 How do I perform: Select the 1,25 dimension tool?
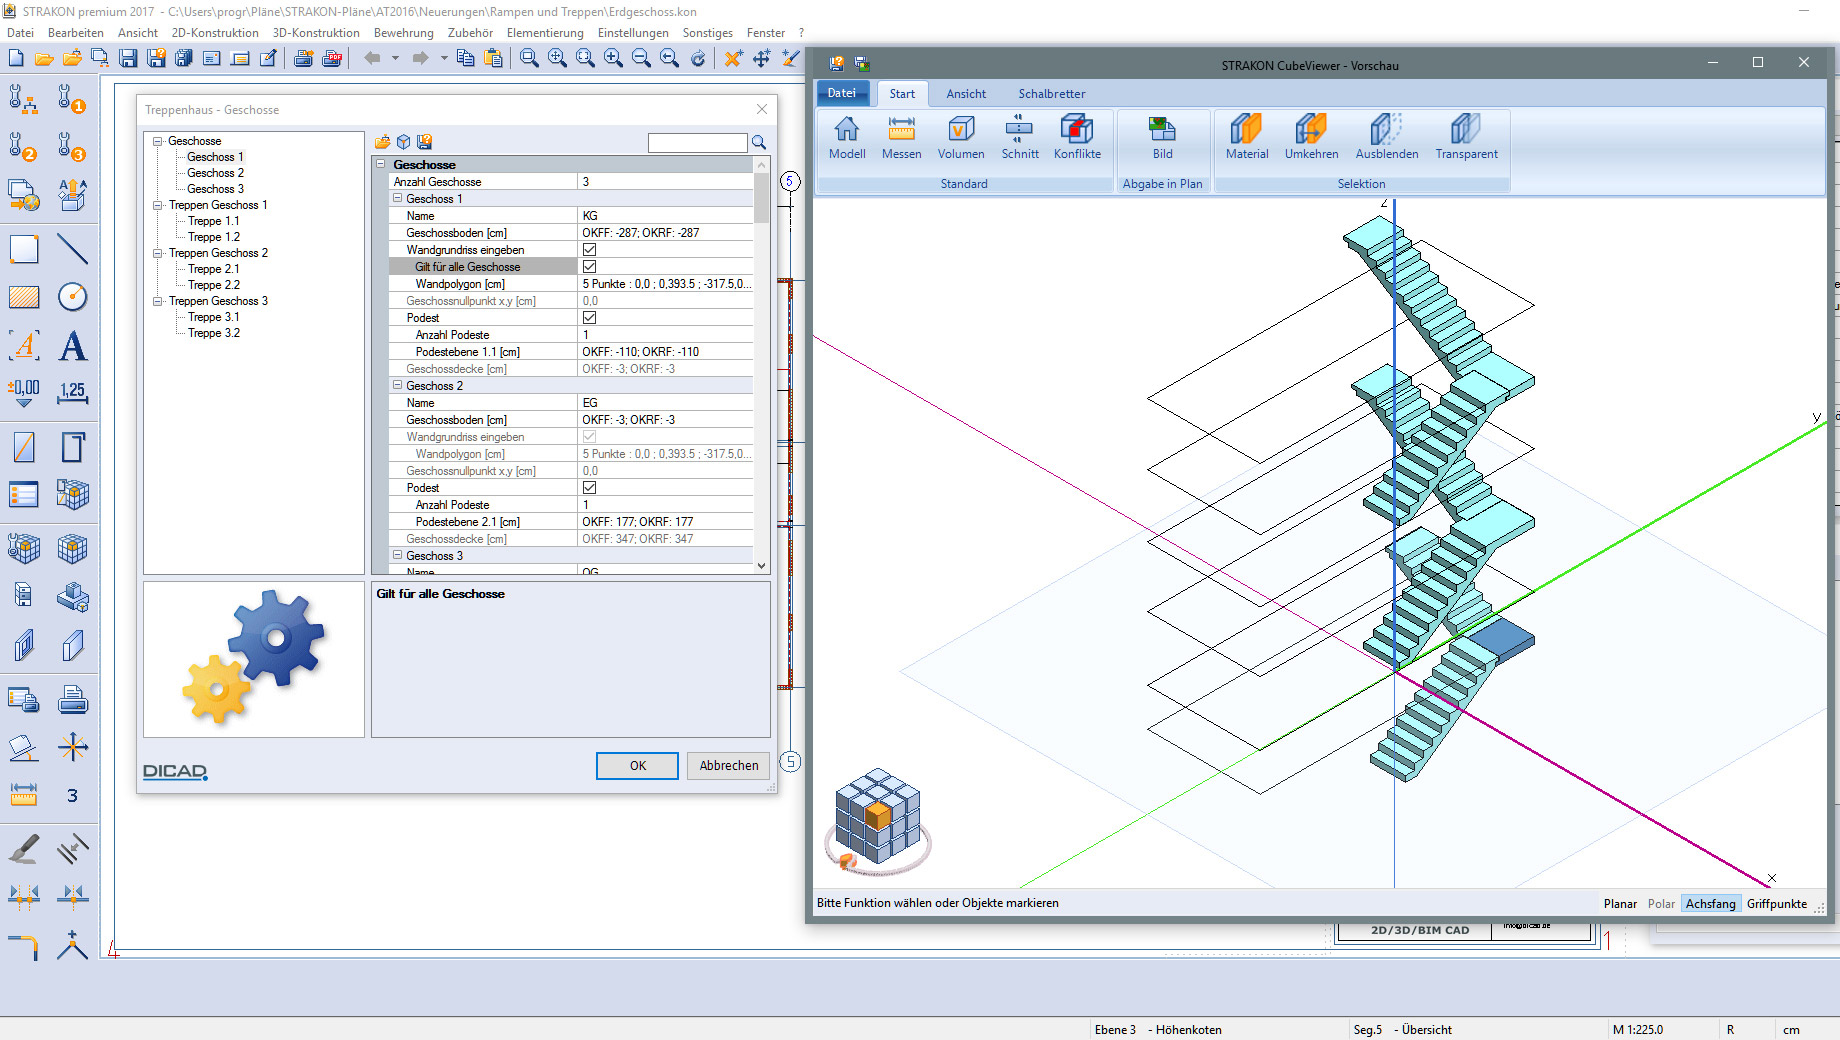(x=72, y=393)
